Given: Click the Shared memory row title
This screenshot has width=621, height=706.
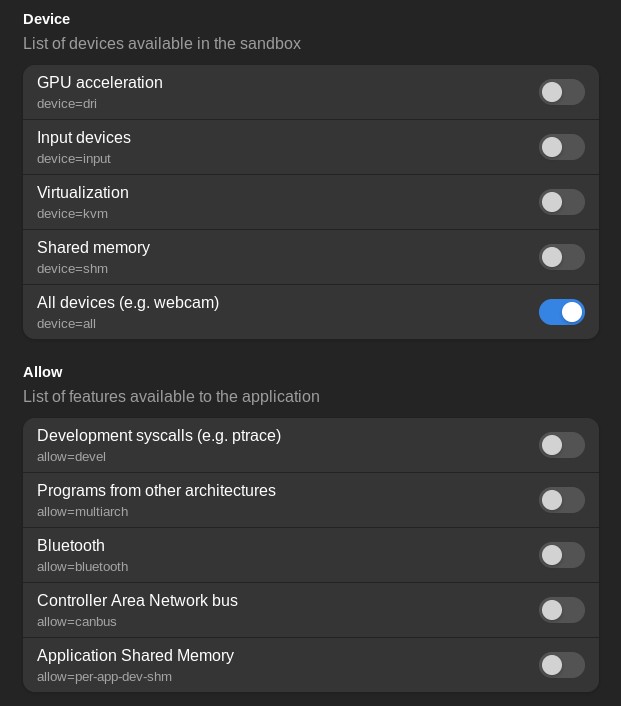Looking at the screenshot, I should (93, 248).
